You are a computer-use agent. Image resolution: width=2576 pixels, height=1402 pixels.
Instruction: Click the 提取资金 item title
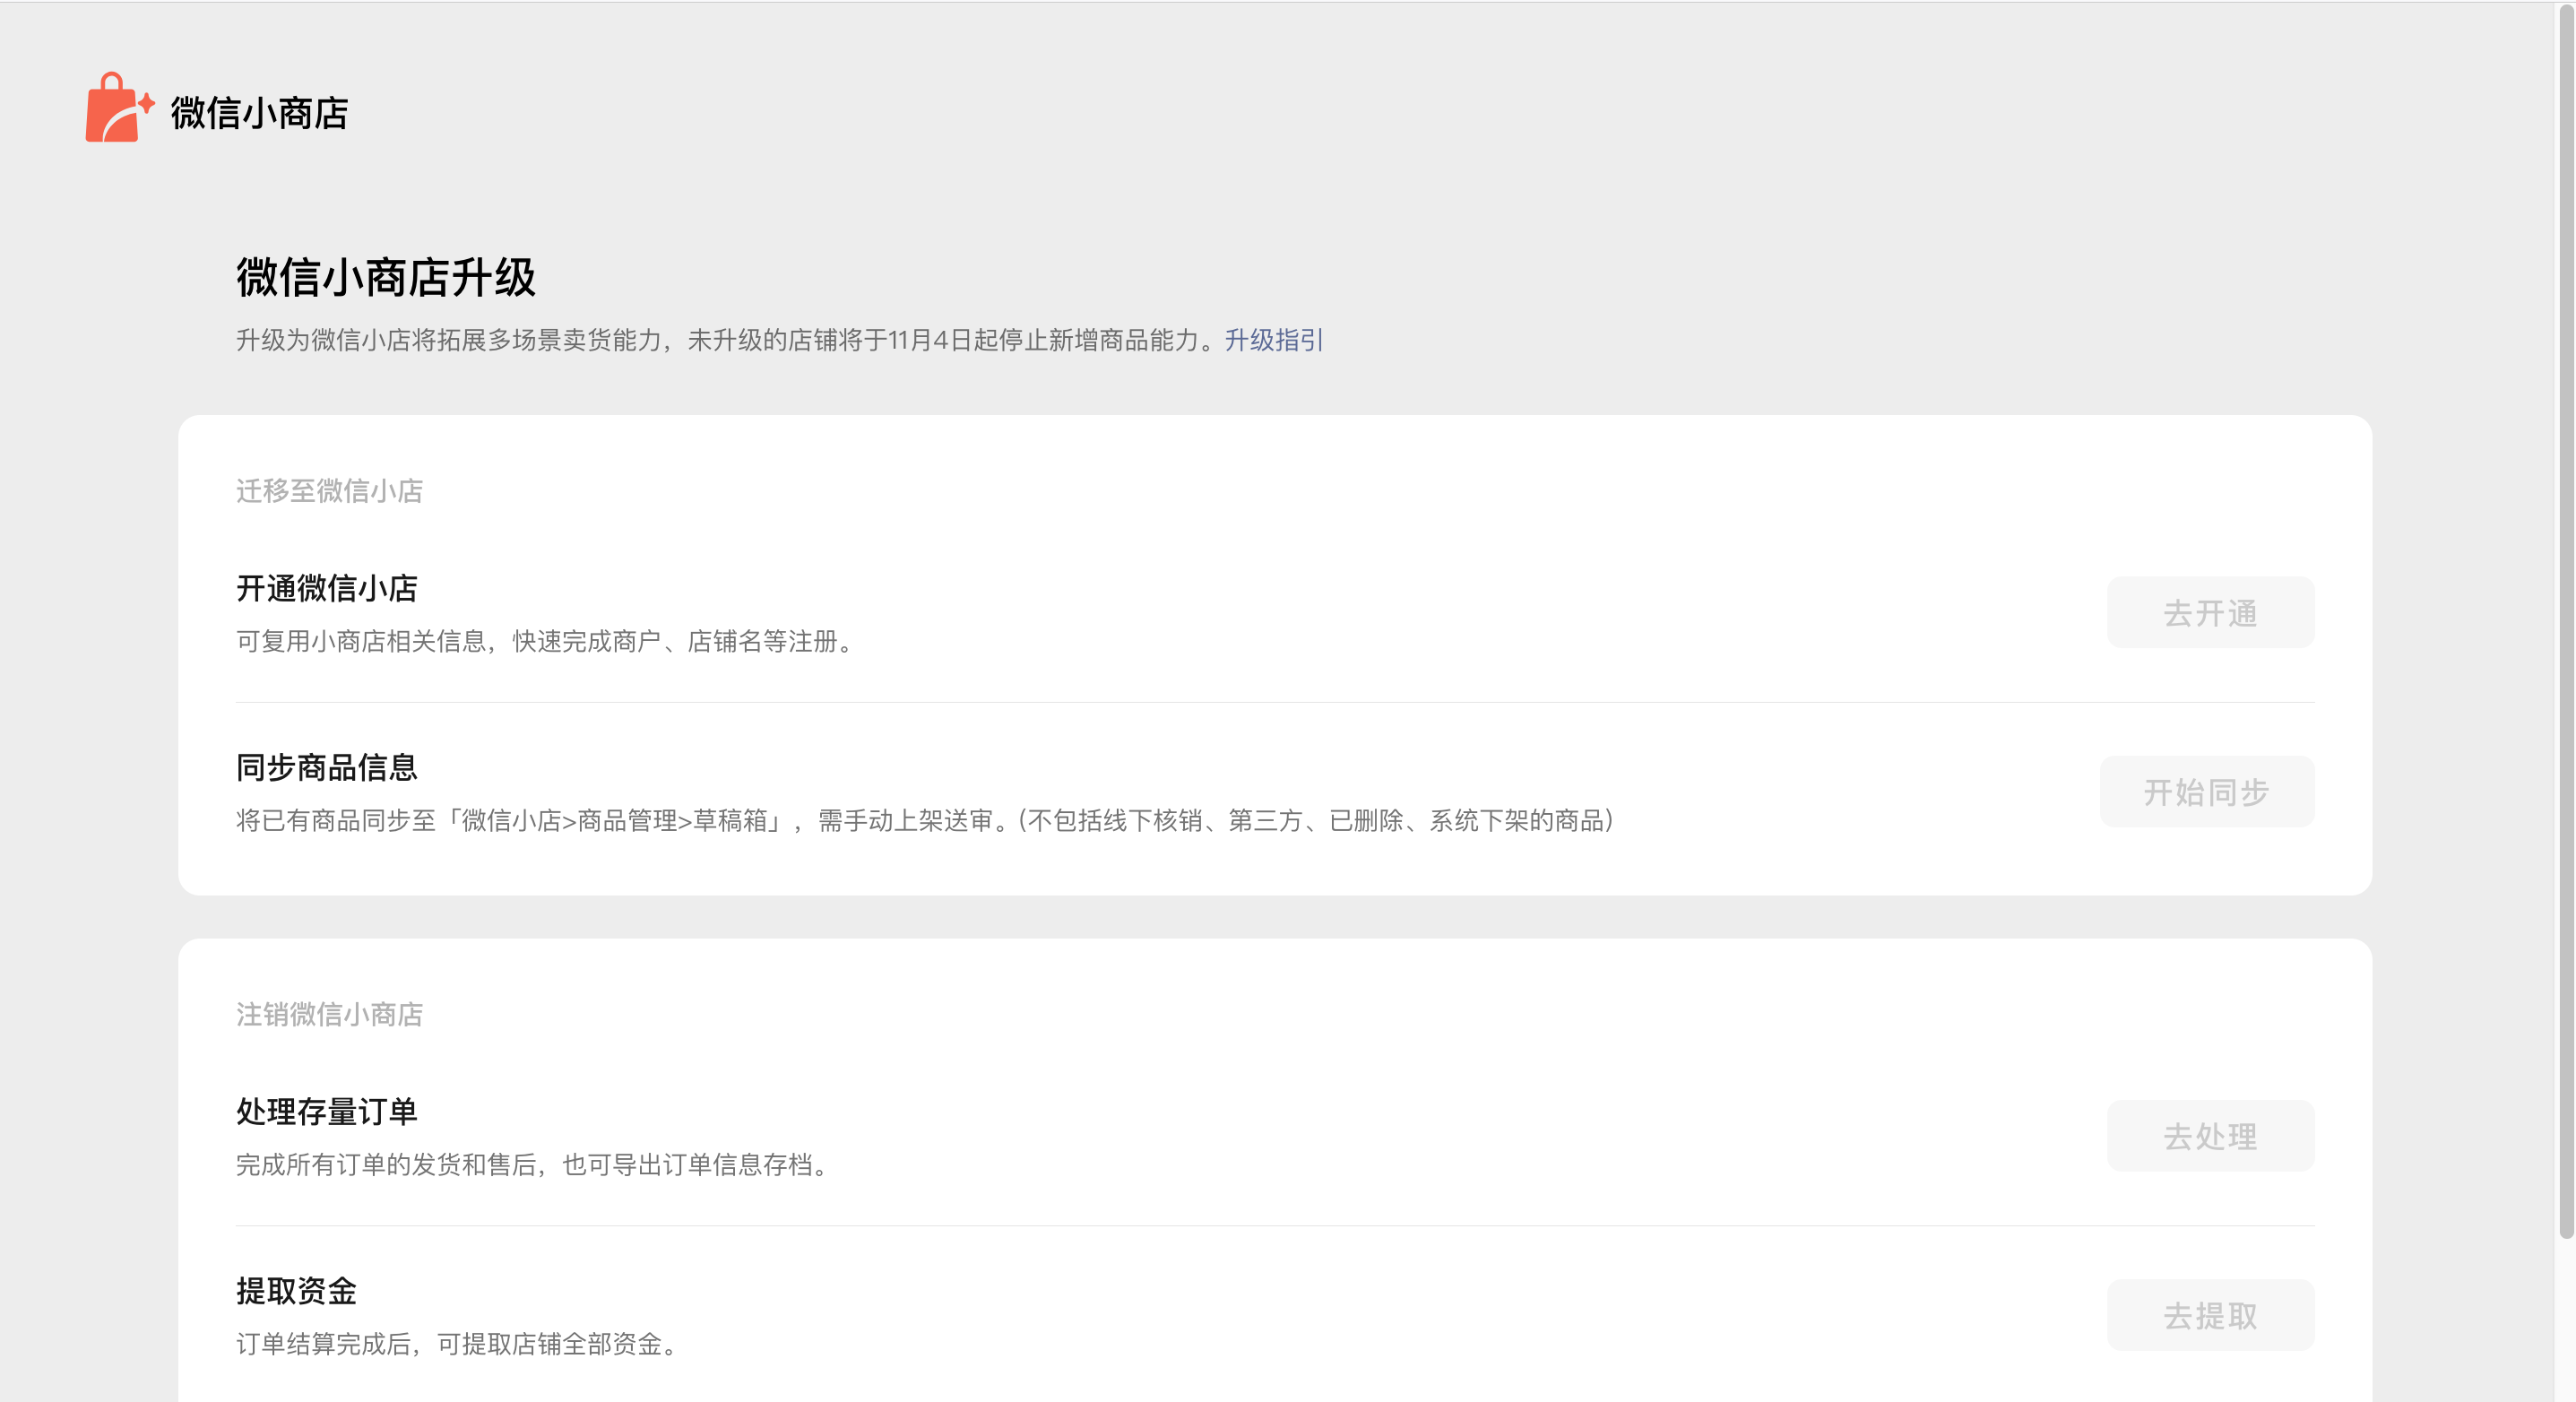pos(297,1290)
